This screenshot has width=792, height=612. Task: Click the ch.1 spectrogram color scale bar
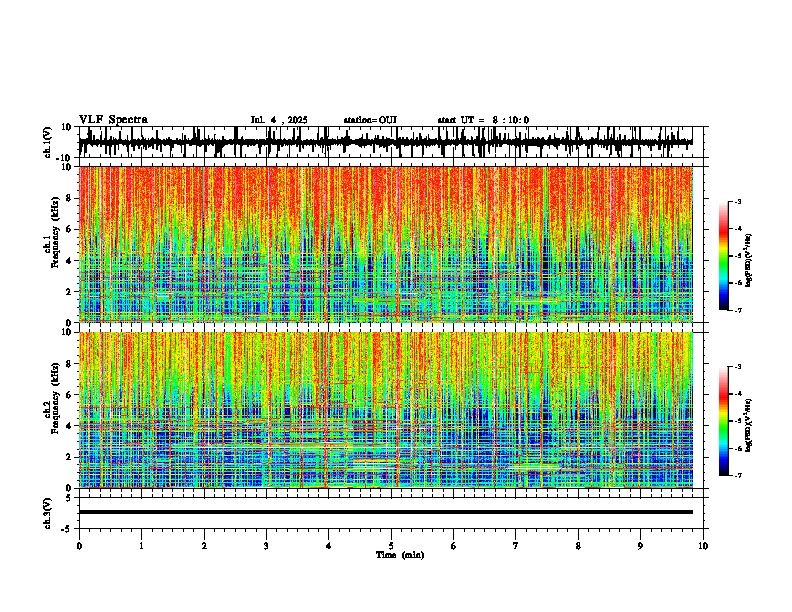coord(723,256)
